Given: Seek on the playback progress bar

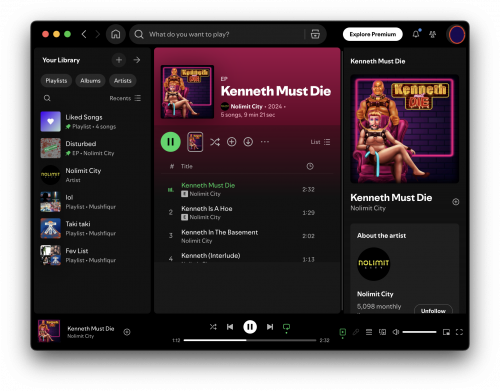Looking at the screenshot, I should point(250,340).
